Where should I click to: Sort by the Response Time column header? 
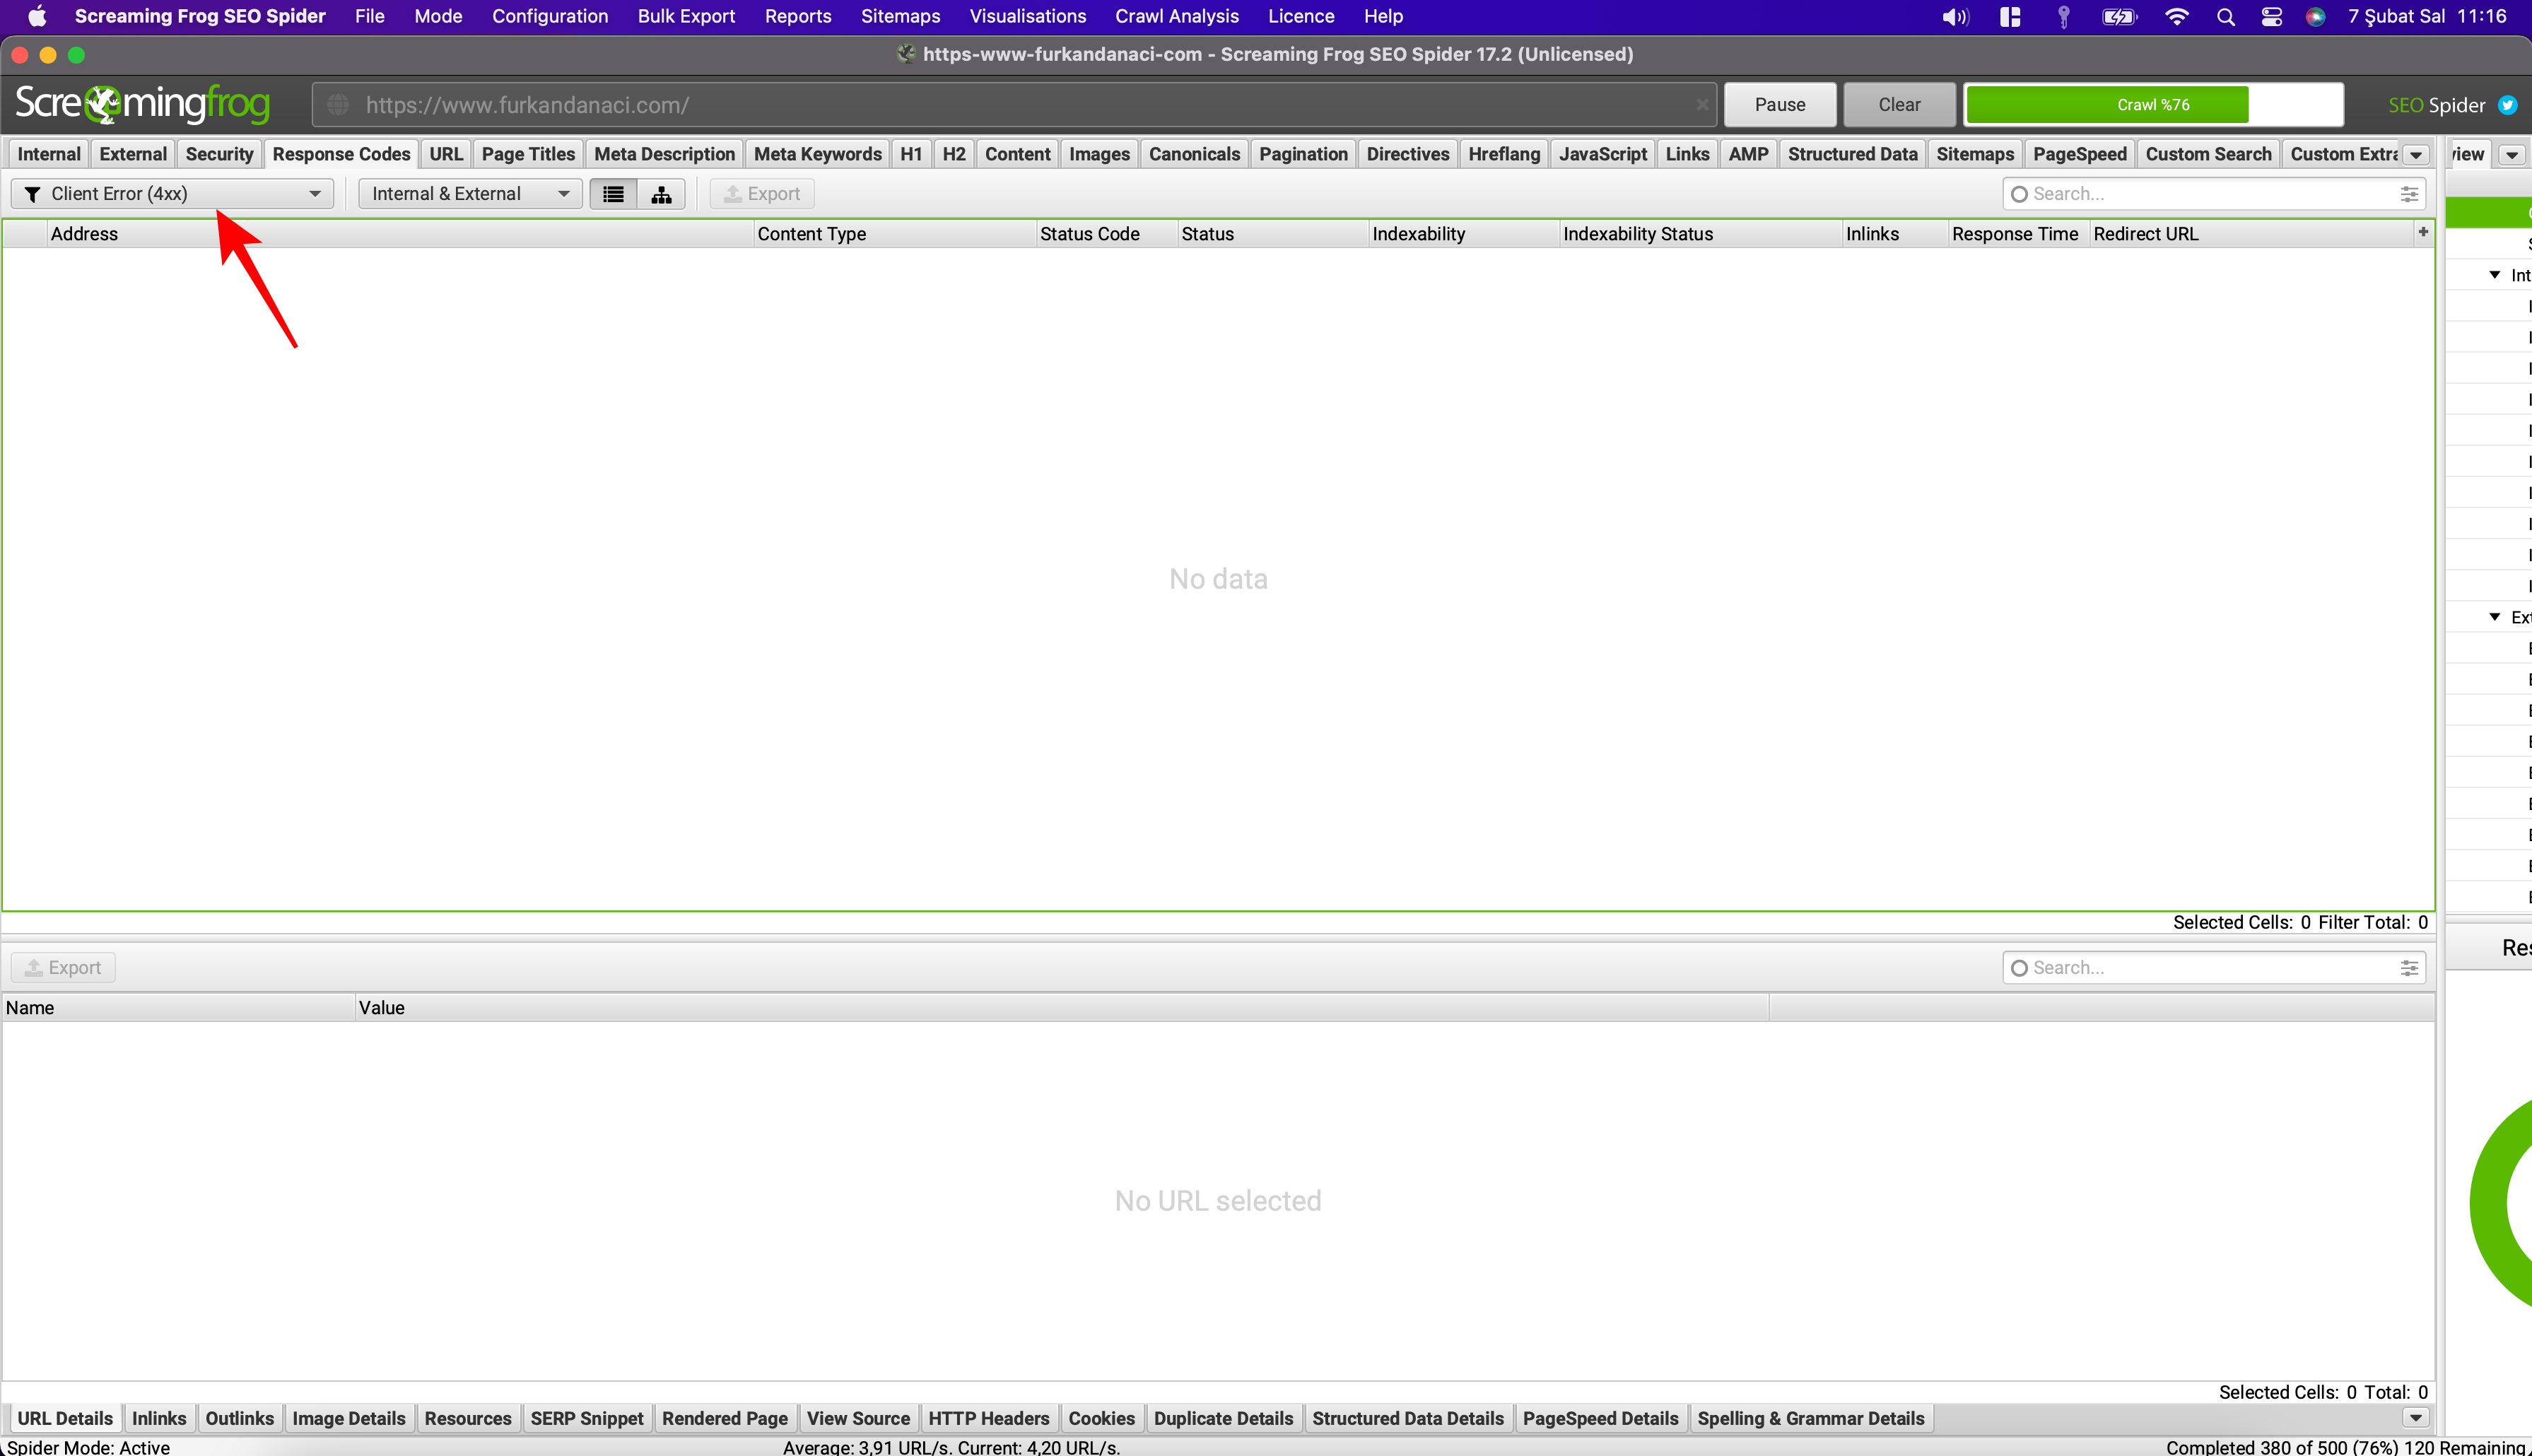[2018, 234]
